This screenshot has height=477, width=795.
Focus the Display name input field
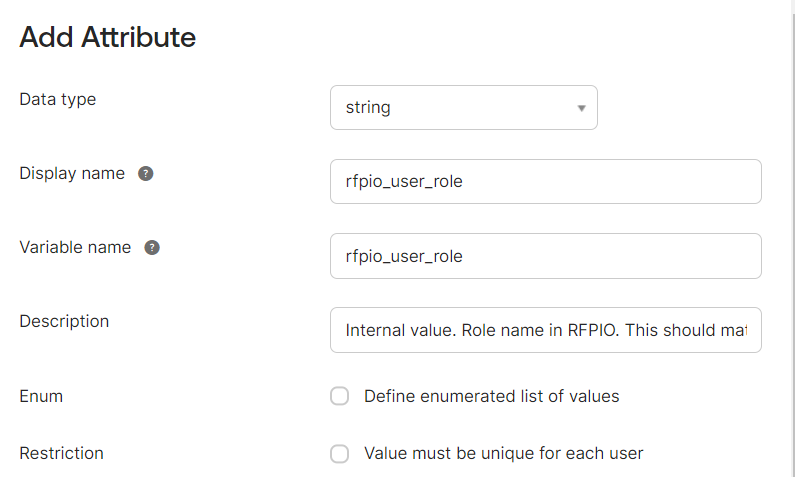point(546,181)
